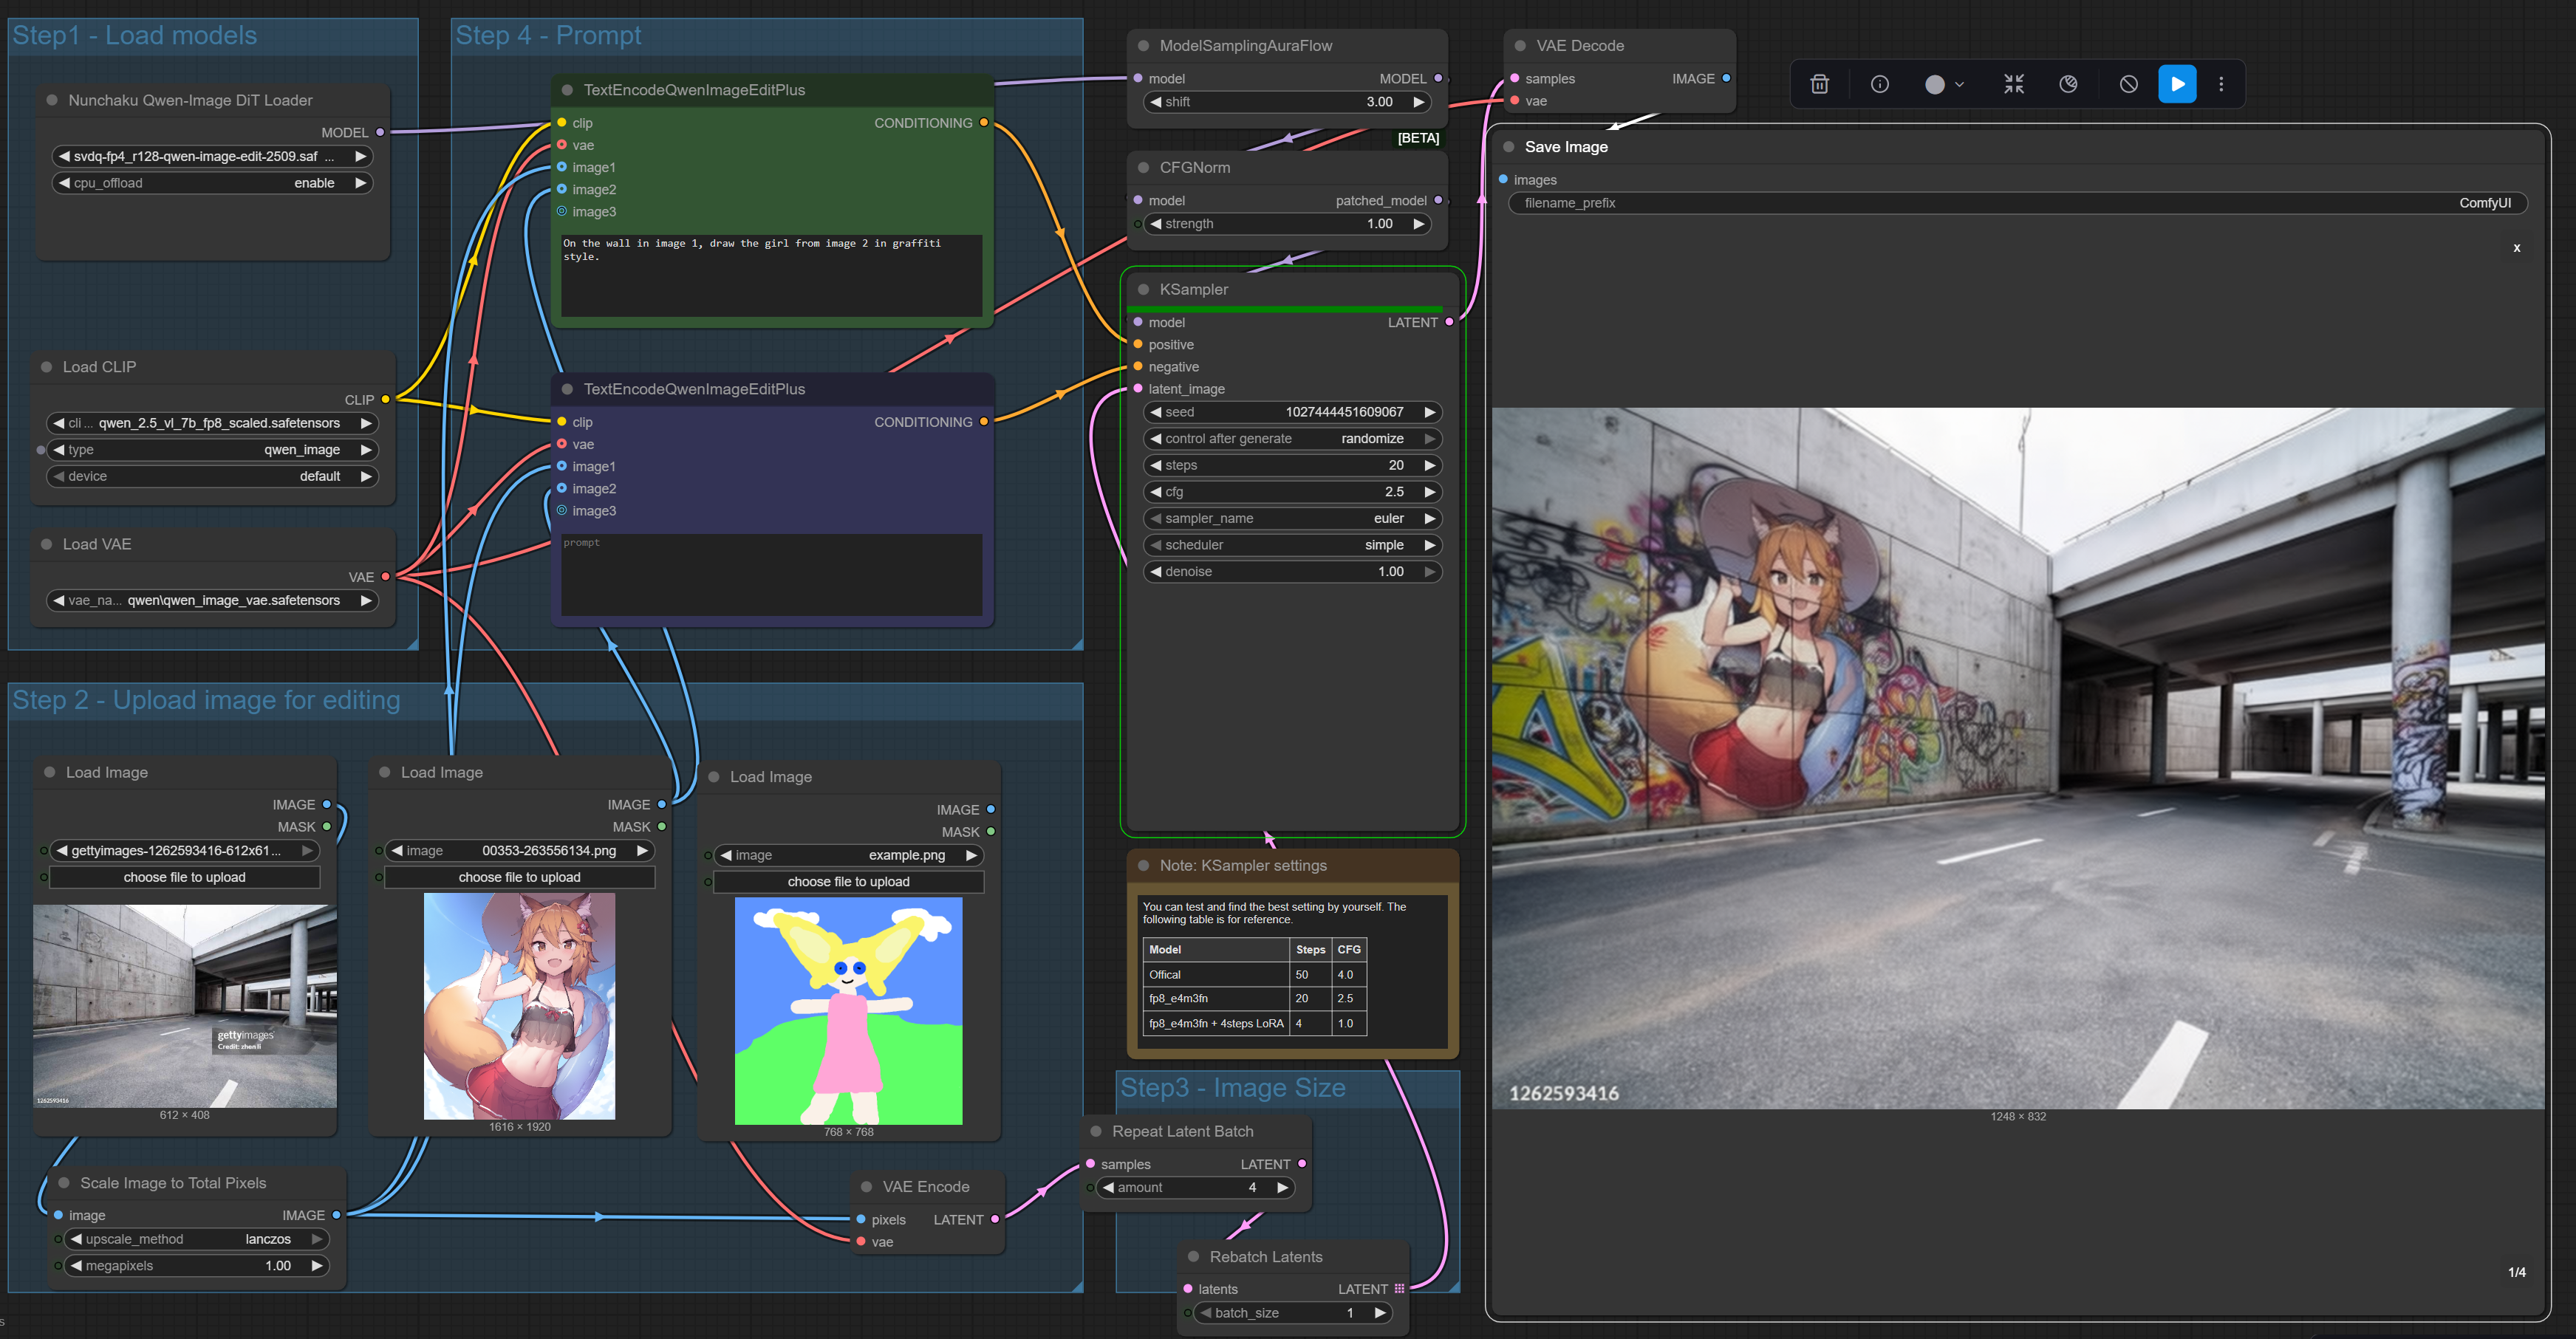The height and width of the screenshot is (1339, 2576).
Task: Toggle collapse dot on VAE Decode node
Action: click(1520, 46)
